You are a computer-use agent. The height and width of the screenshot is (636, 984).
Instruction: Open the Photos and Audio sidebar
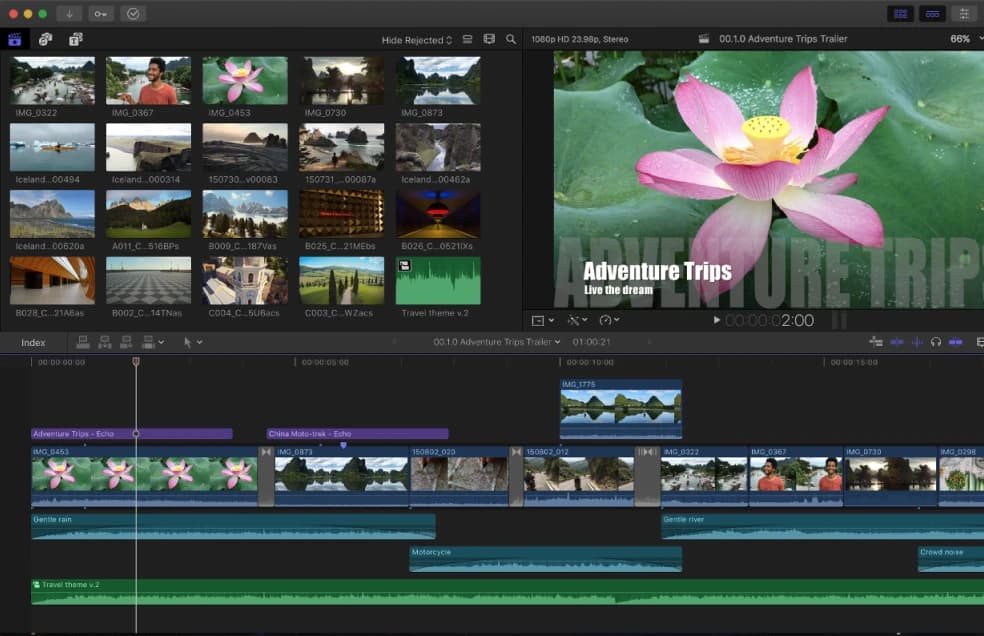pyautogui.click(x=45, y=39)
